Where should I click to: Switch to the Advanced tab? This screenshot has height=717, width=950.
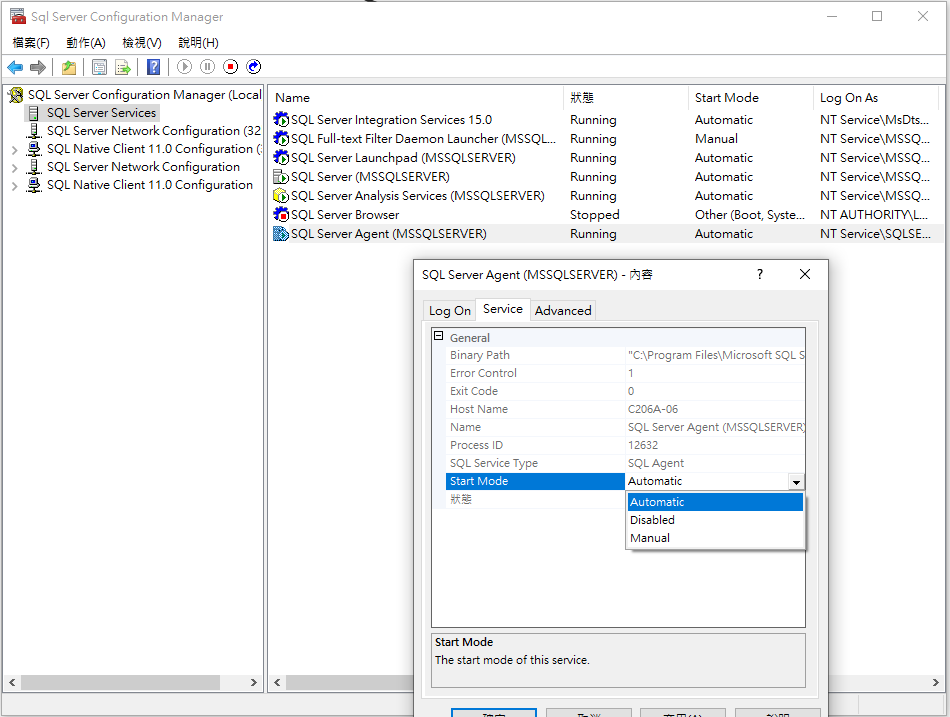coord(562,310)
